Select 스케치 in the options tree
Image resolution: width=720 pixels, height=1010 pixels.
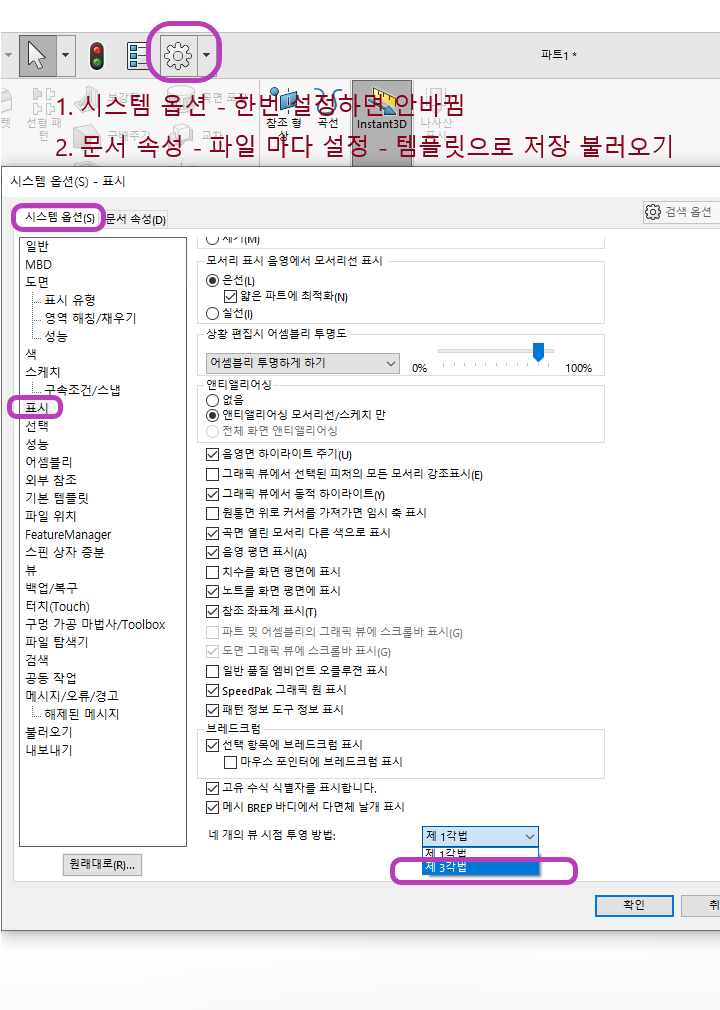pyautogui.click(x=43, y=372)
